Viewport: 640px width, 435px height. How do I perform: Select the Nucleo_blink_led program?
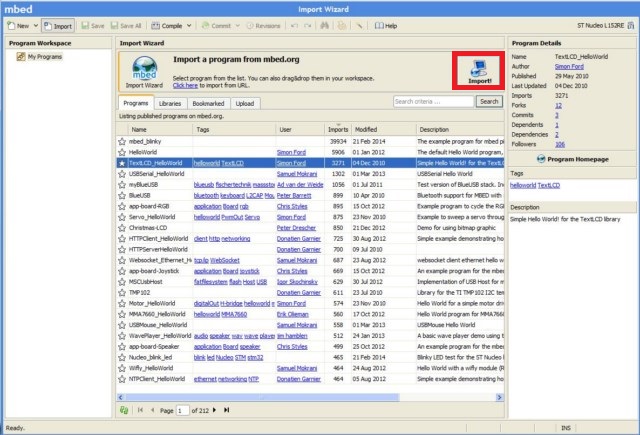[310, 357]
